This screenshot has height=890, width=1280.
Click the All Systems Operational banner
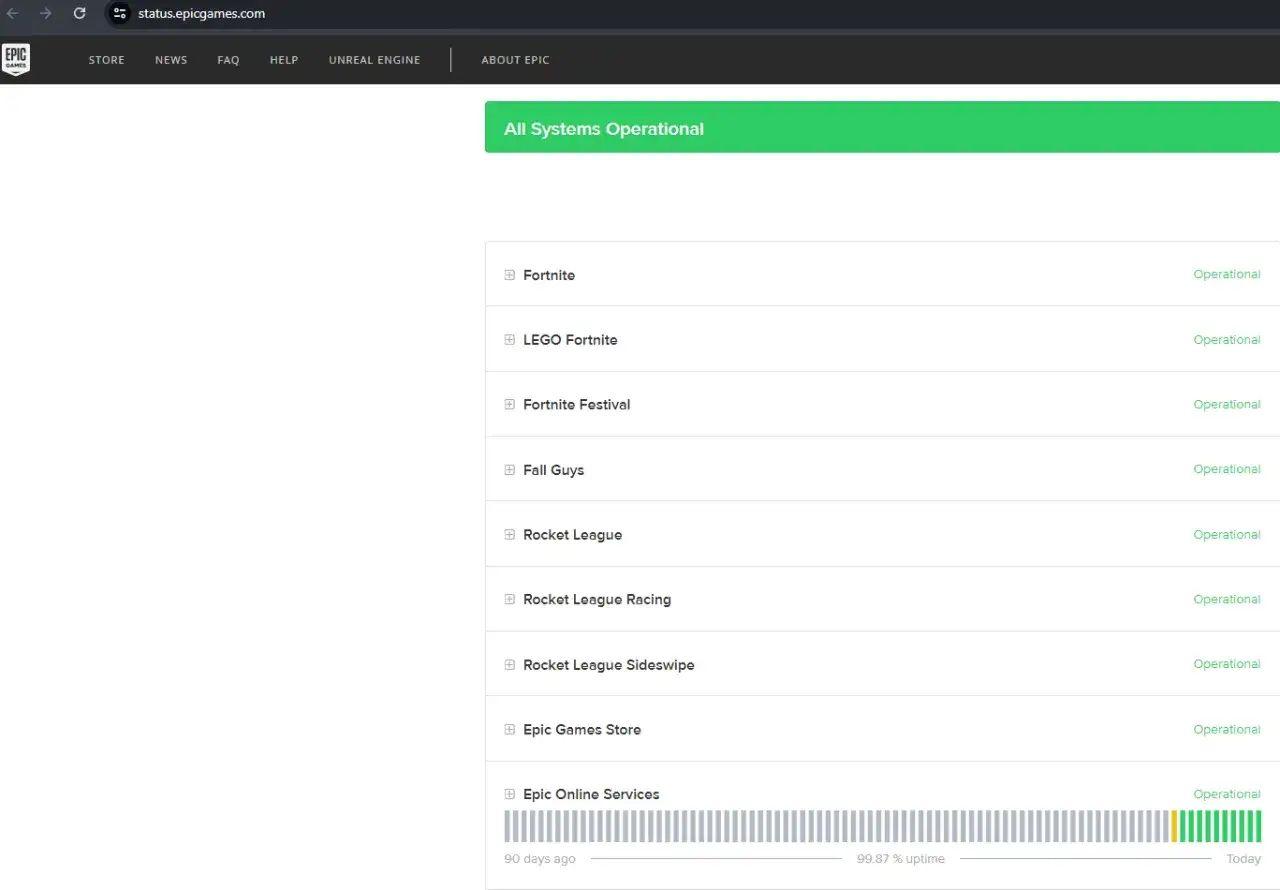coord(882,127)
